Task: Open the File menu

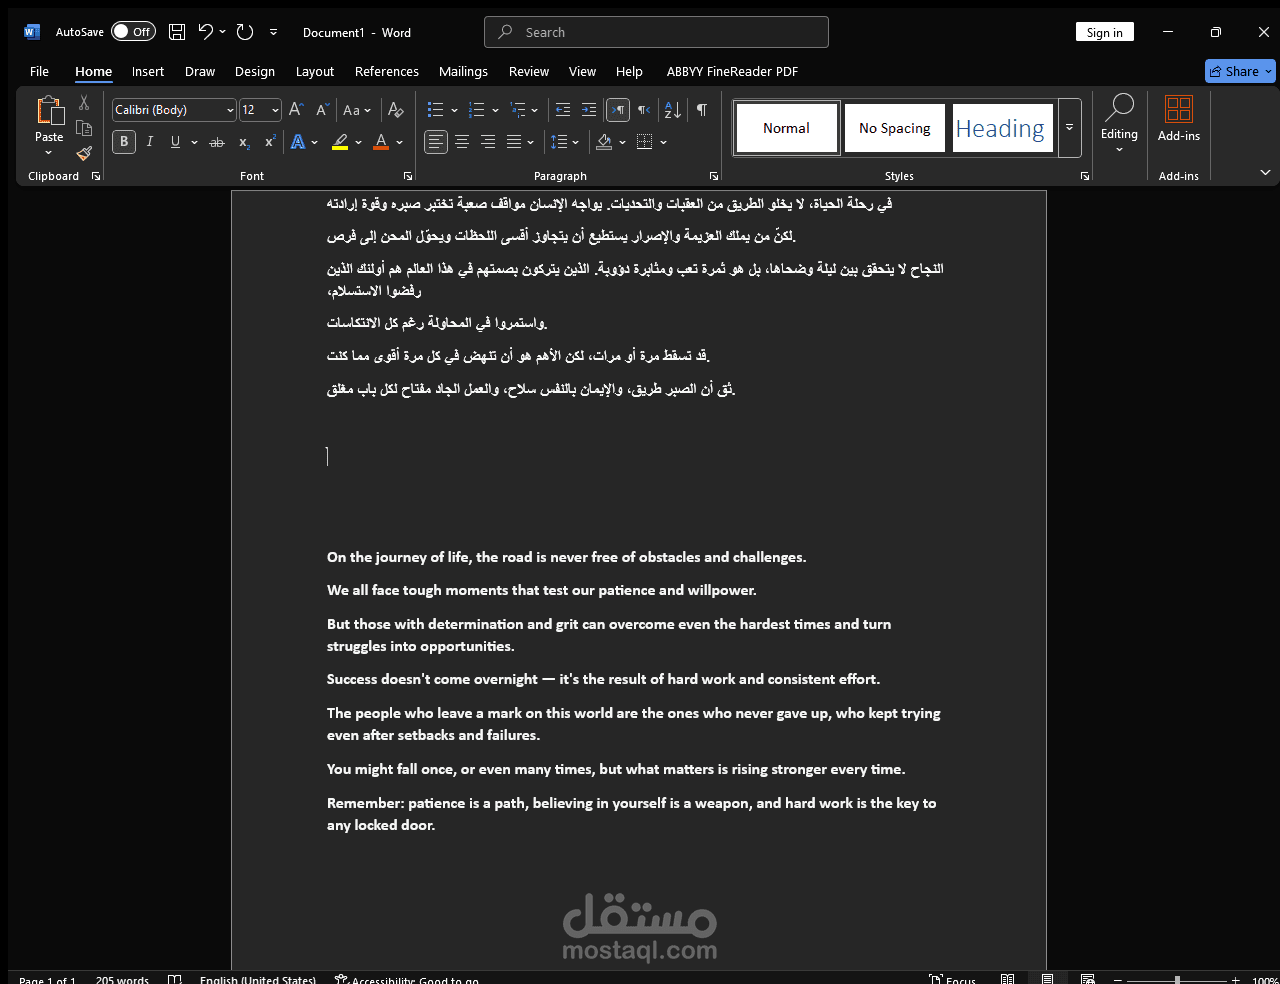Action: (40, 71)
